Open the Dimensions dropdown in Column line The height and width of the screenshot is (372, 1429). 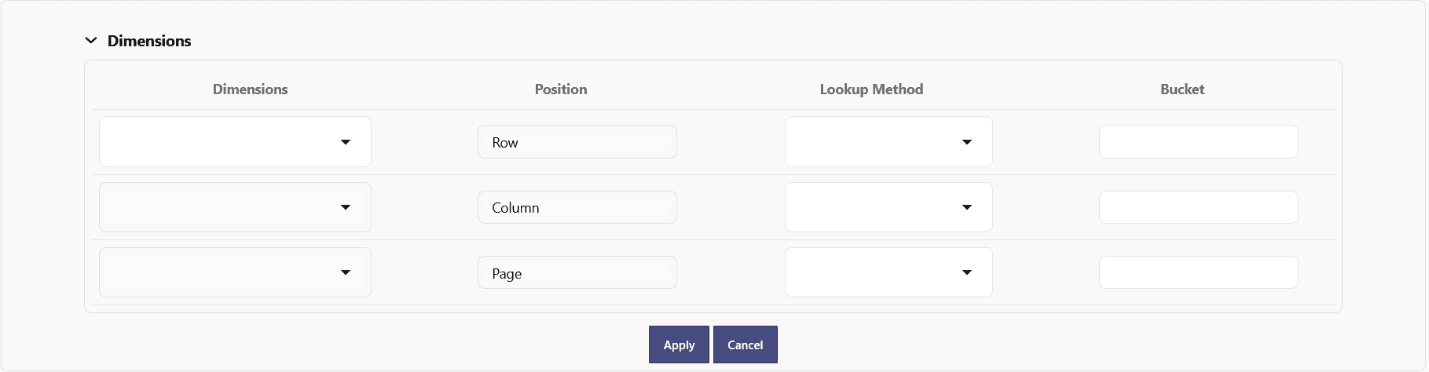(235, 207)
